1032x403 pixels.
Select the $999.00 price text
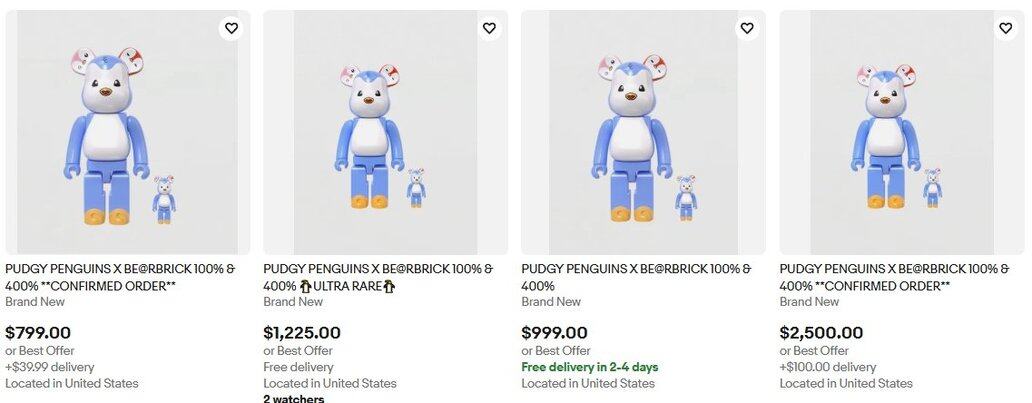(554, 333)
